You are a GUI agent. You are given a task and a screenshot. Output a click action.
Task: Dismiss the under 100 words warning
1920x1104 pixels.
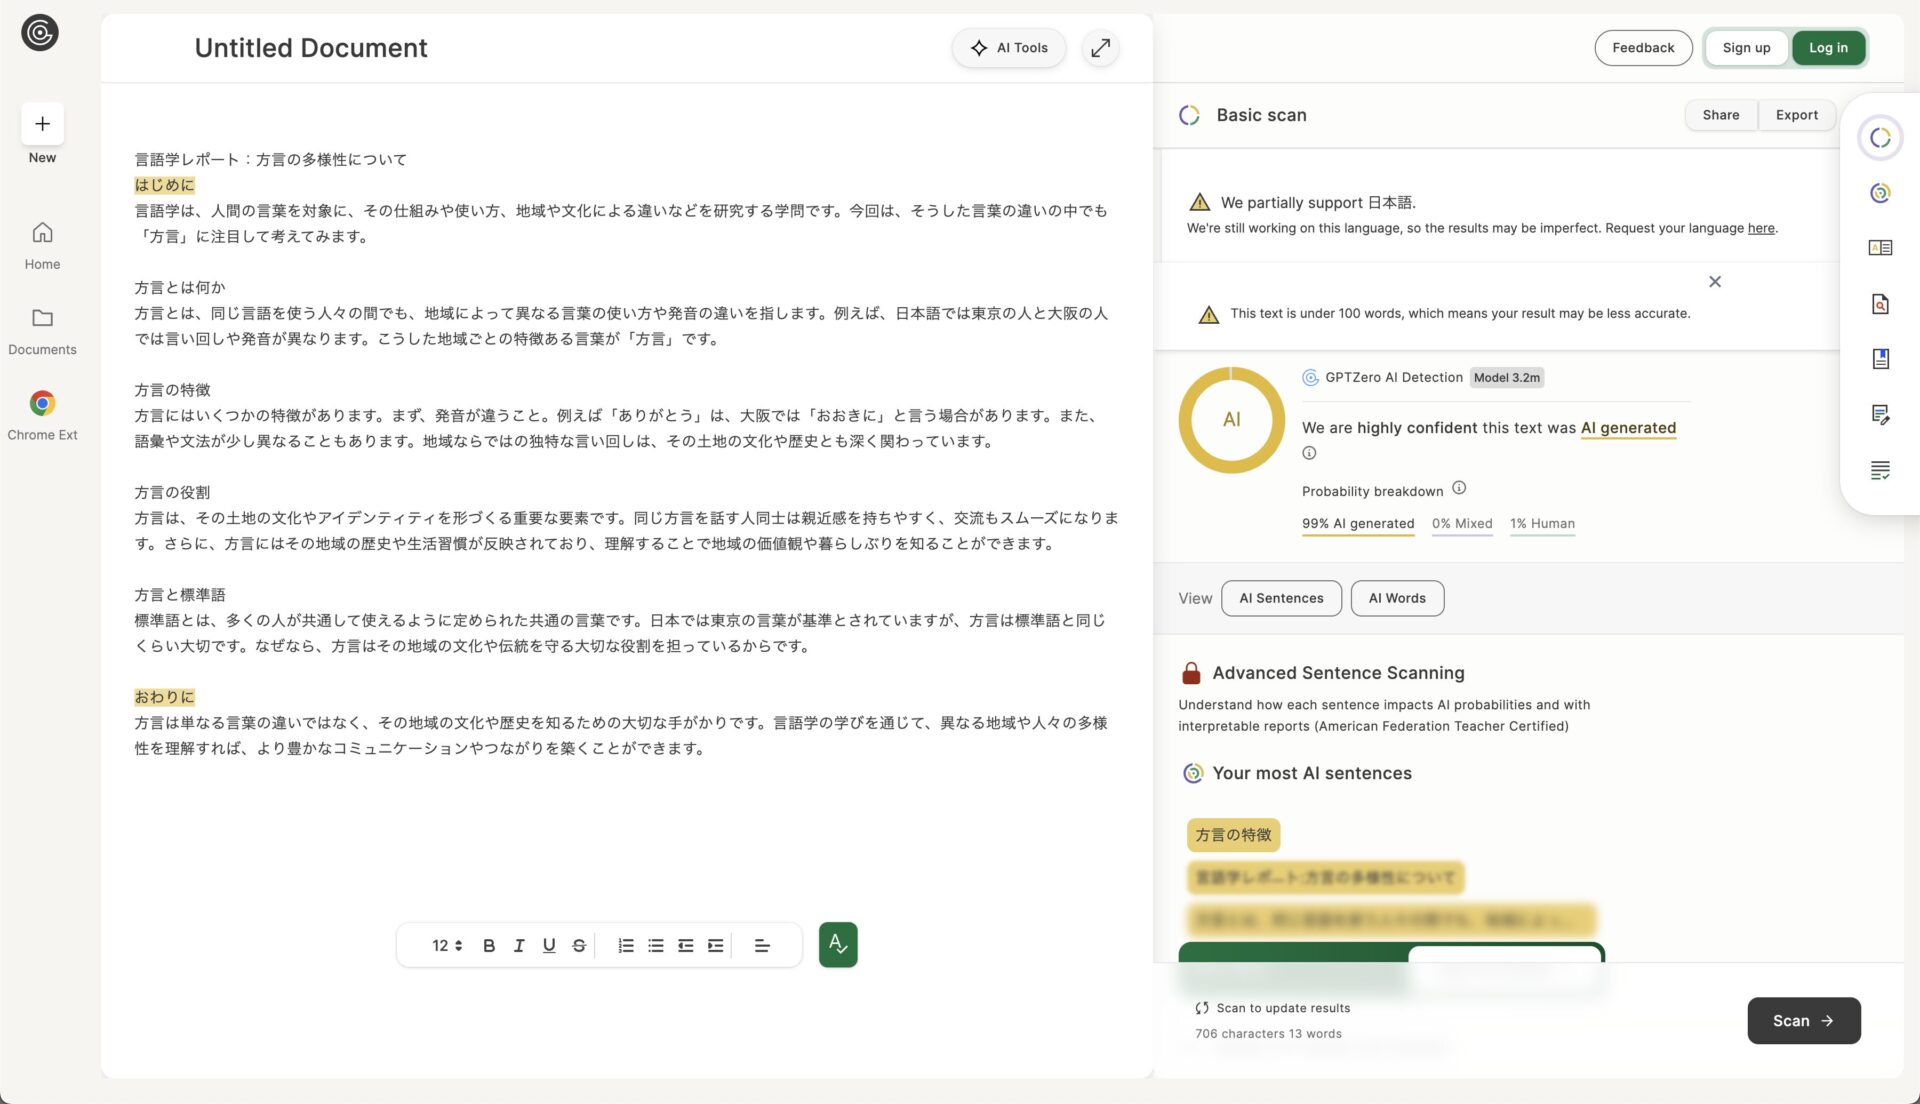click(x=1714, y=281)
